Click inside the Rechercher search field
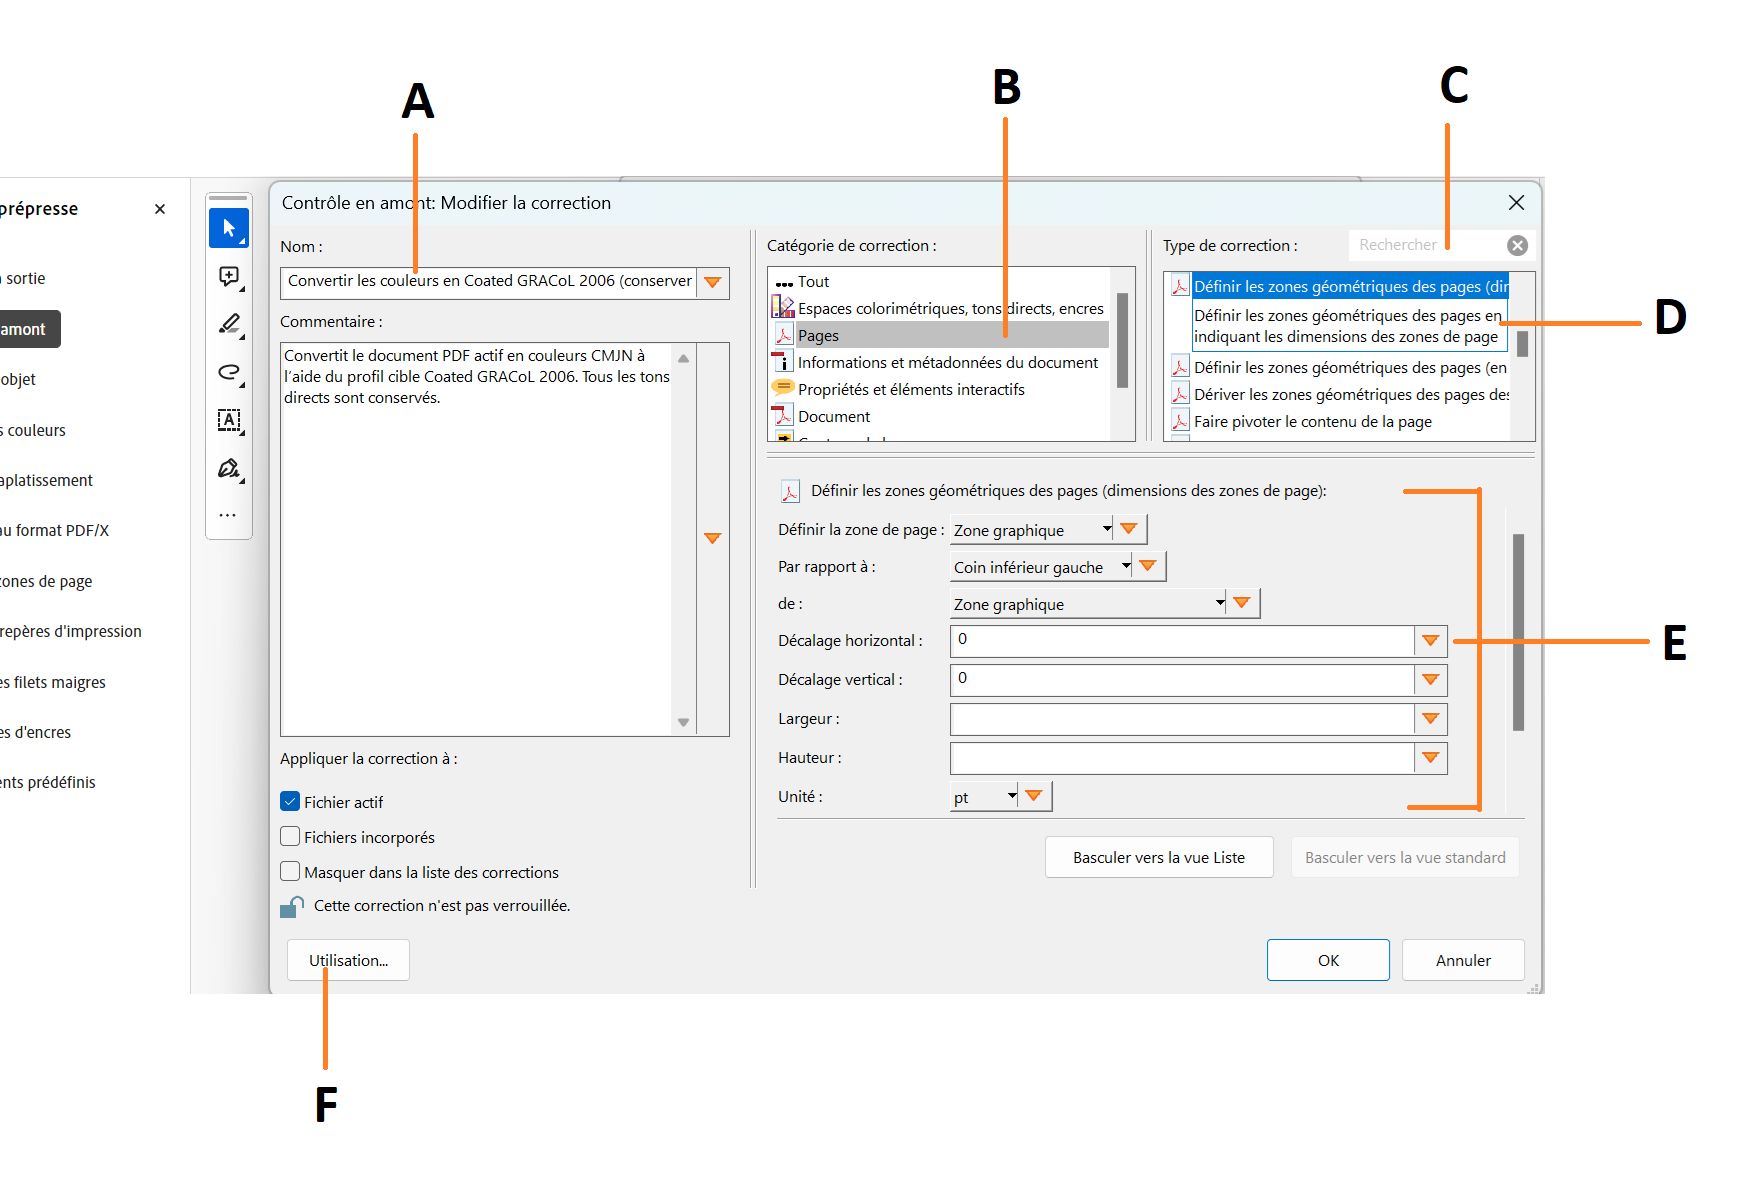The height and width of the screenshot is (1184, 1764). (1420, 244)
